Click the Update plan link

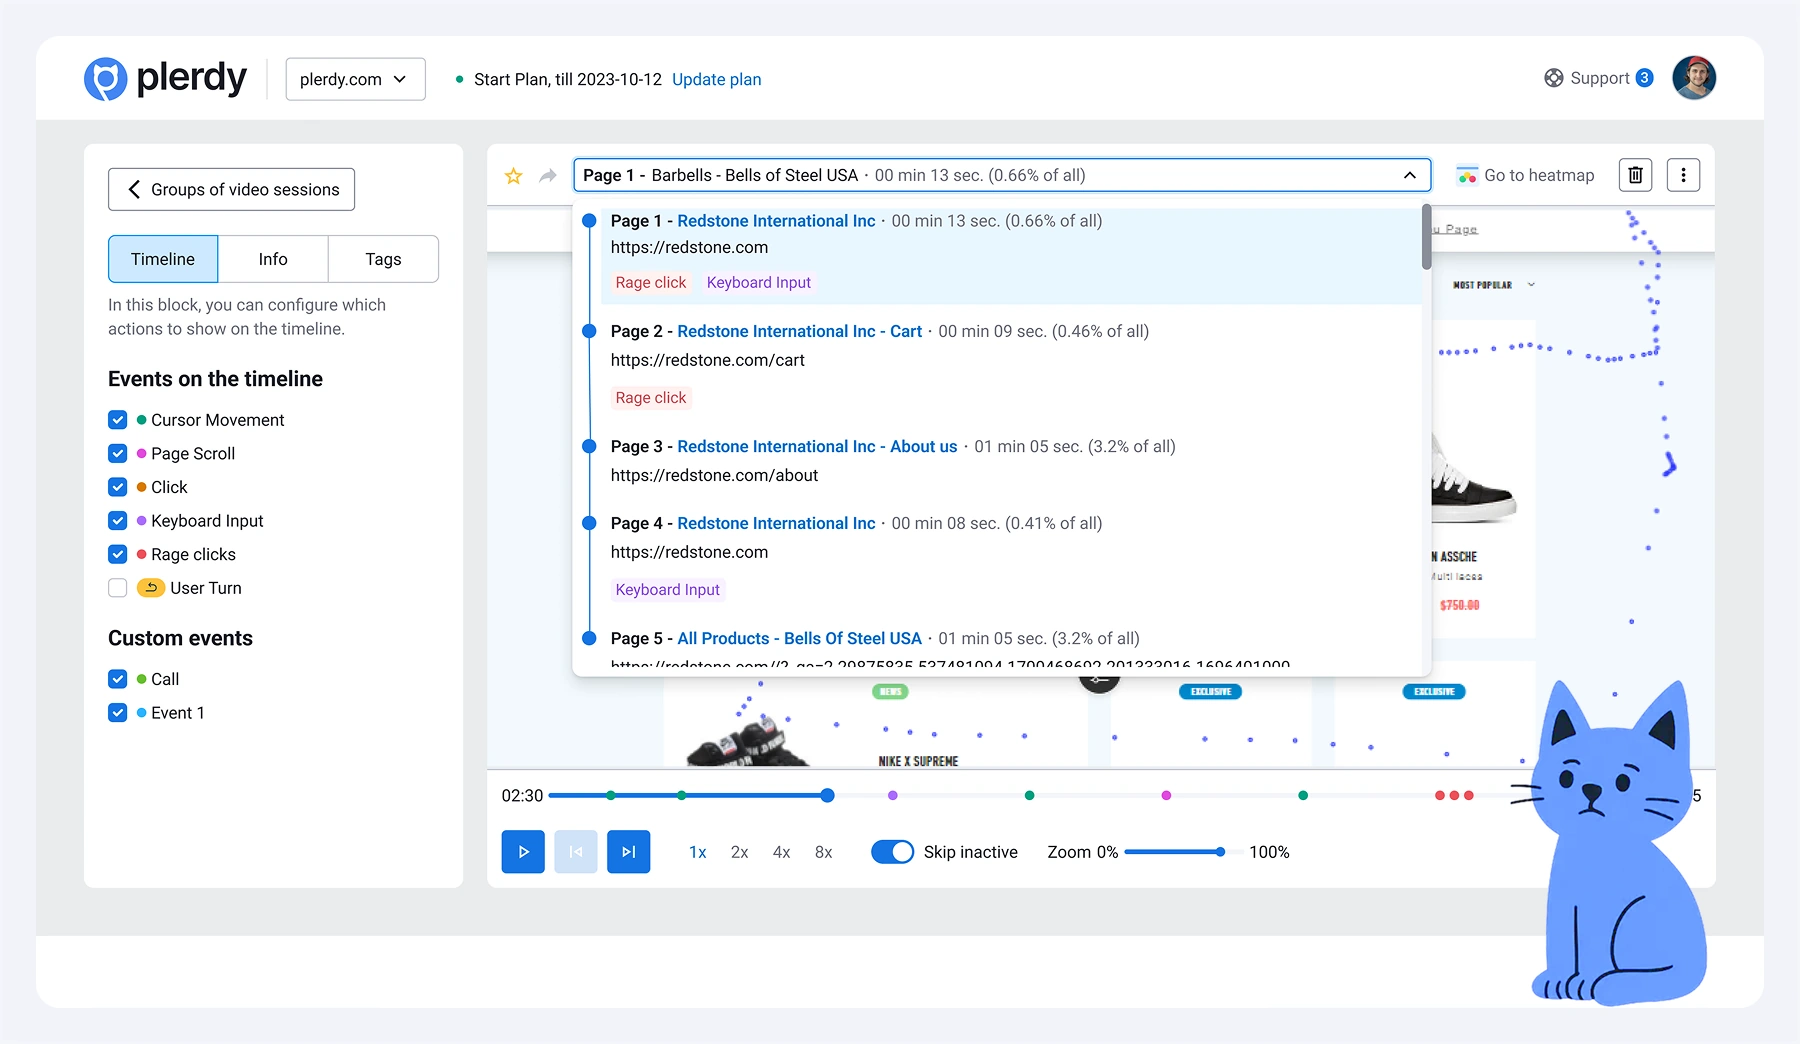(716, 79)
